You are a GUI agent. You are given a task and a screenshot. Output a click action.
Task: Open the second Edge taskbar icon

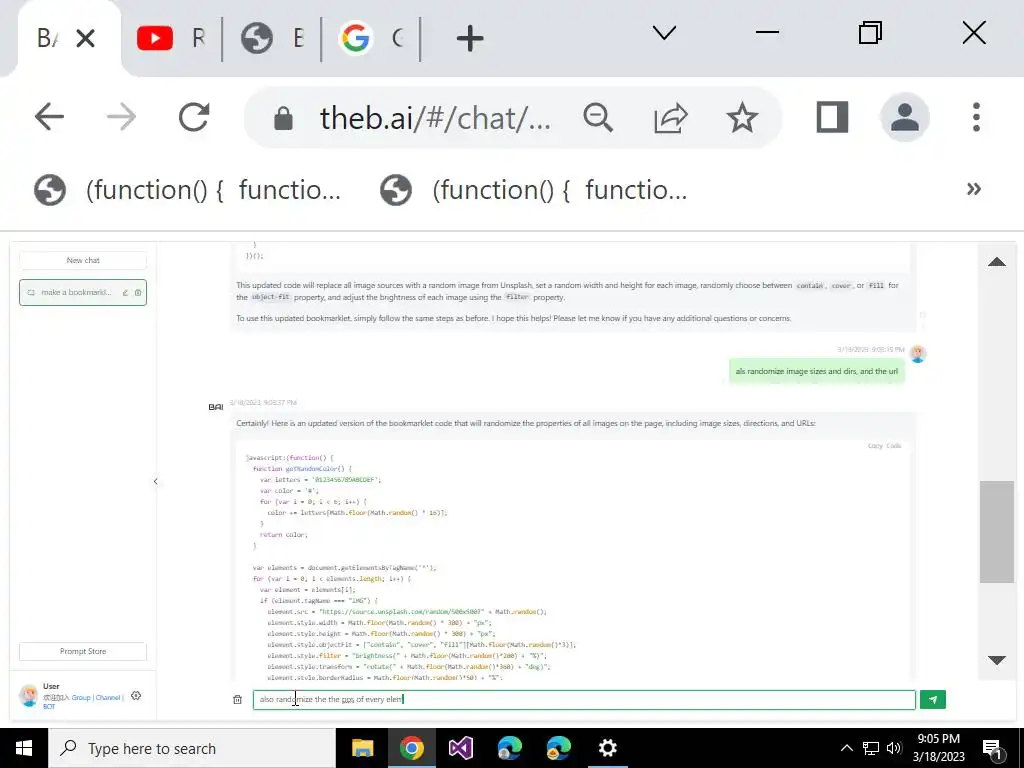click(558, 748)
